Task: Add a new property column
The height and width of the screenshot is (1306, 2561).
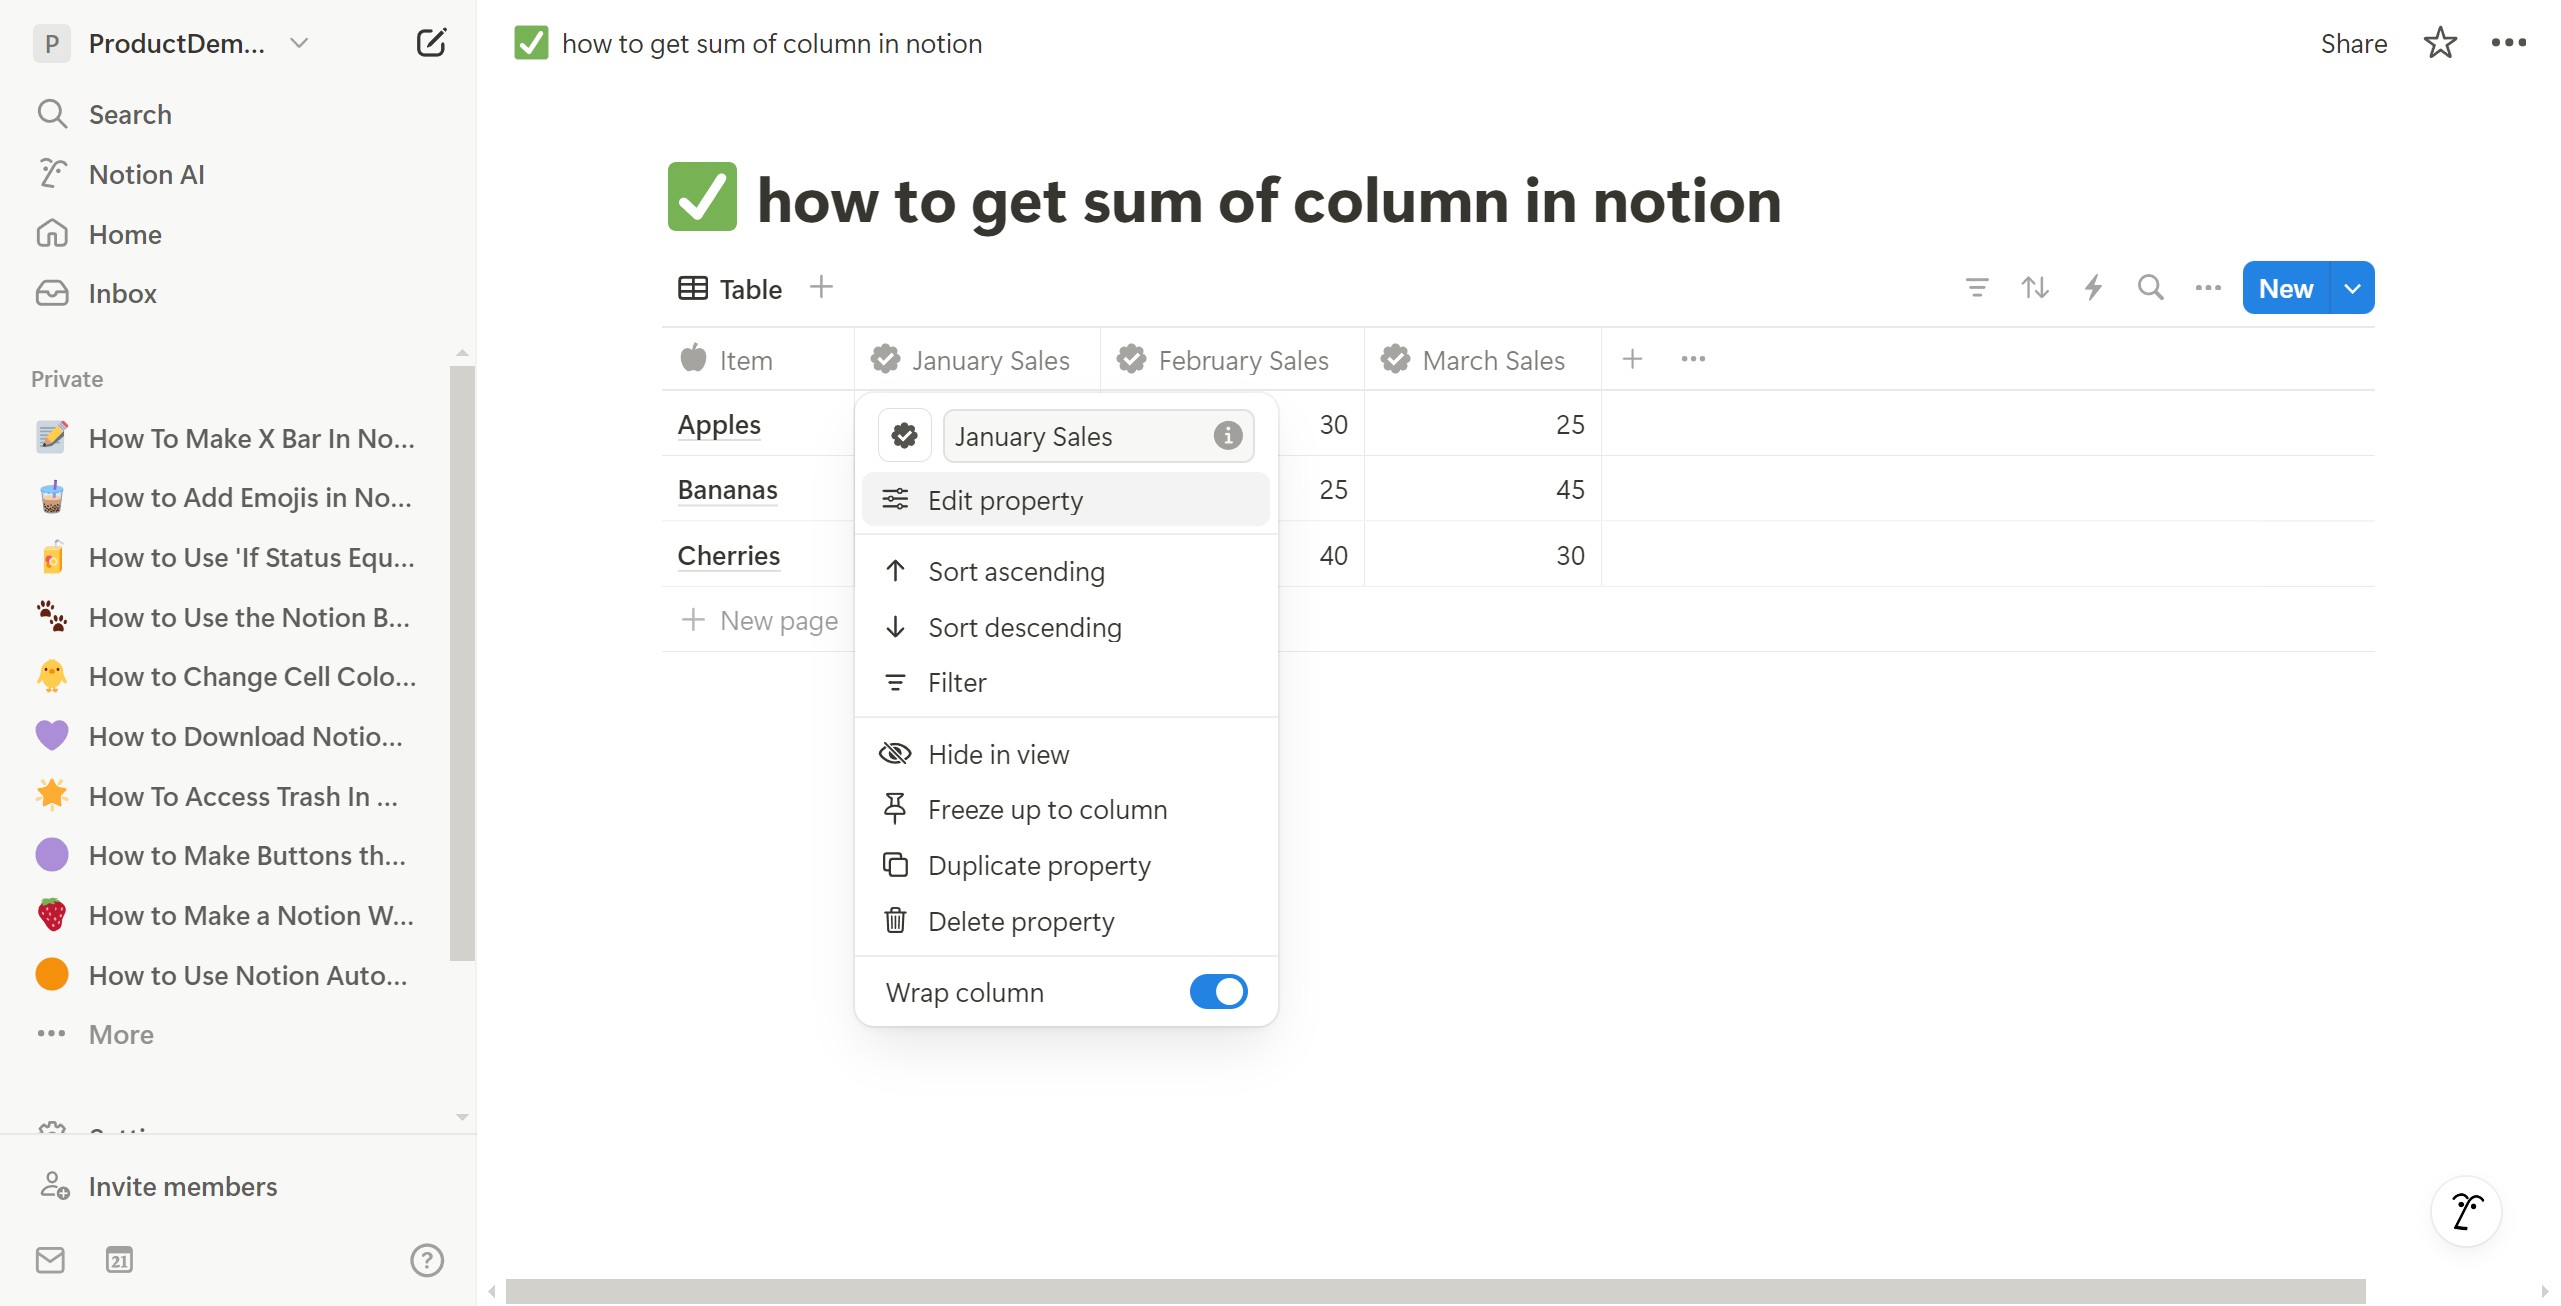Action: click(1632, 359)
